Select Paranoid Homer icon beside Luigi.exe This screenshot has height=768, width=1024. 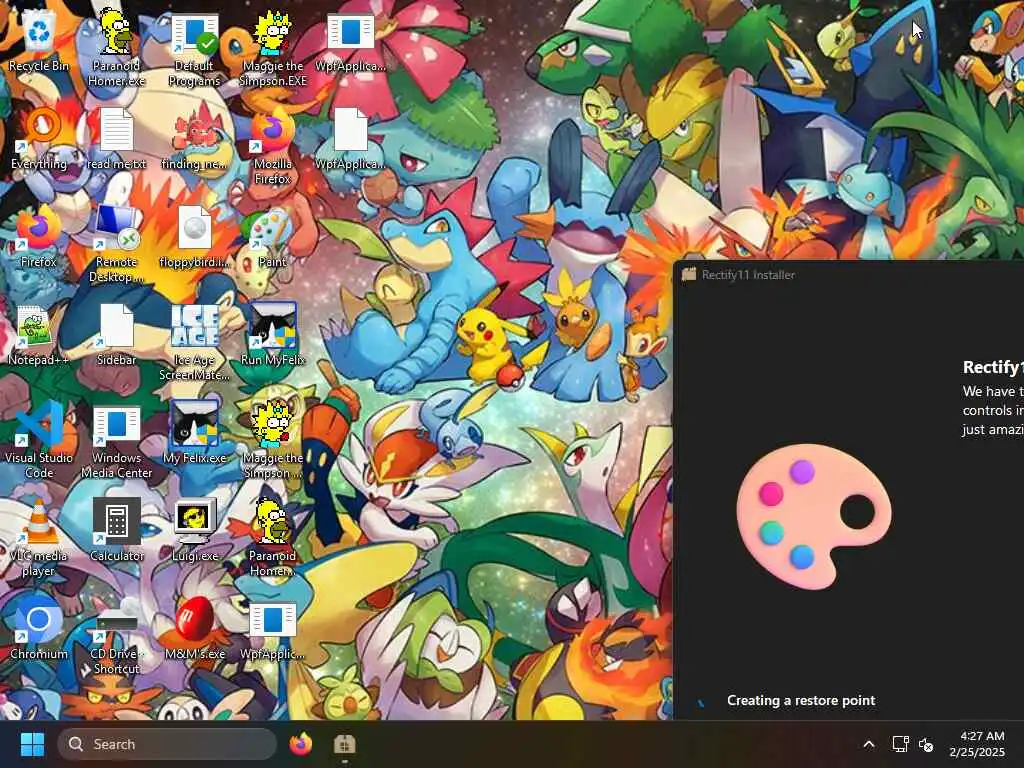[273, 539]
